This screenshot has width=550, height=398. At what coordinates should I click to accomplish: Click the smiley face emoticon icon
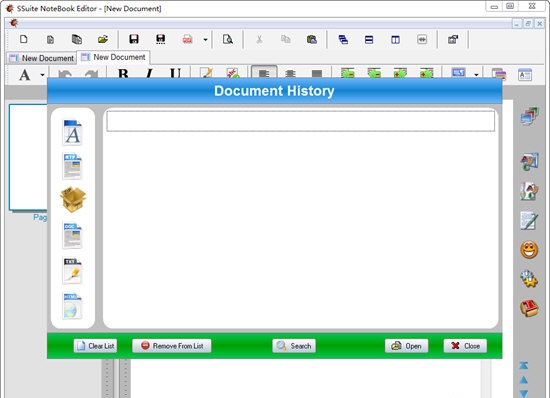click(529, 250)
